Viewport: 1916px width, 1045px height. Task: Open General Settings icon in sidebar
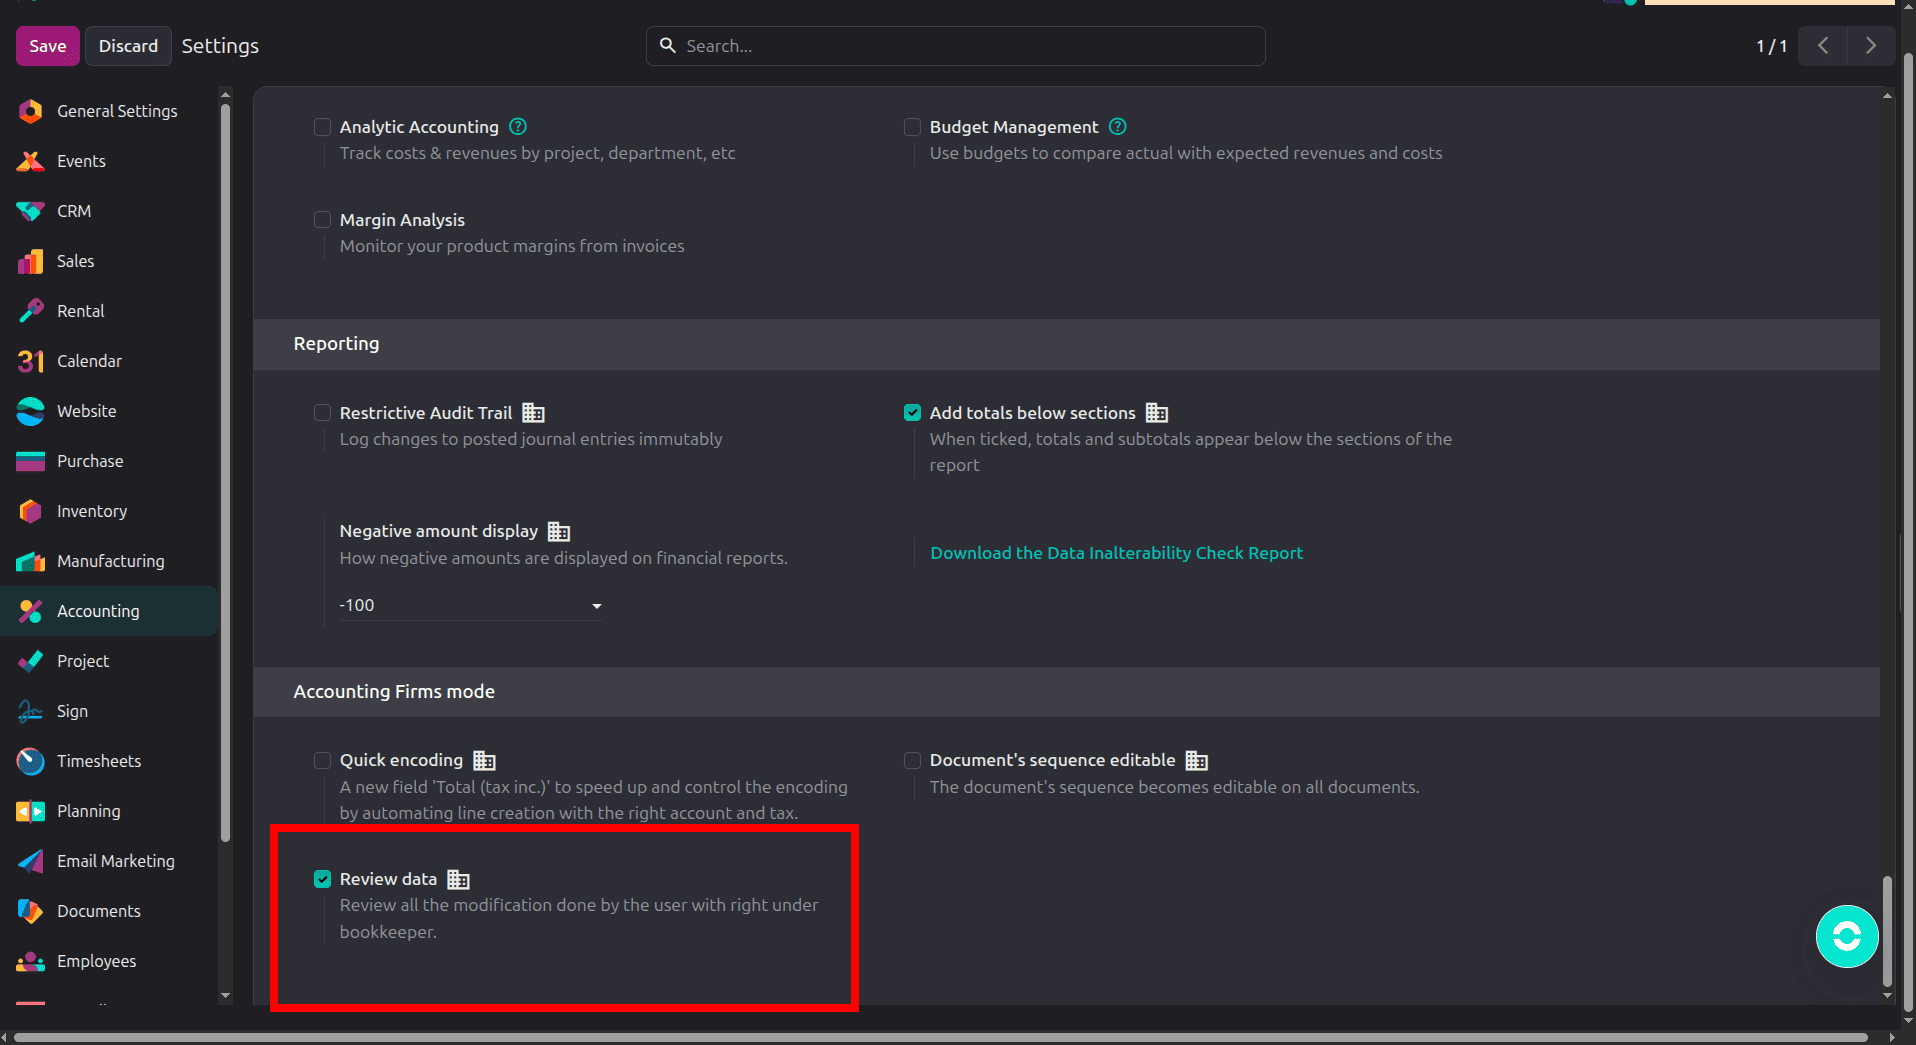31,111
